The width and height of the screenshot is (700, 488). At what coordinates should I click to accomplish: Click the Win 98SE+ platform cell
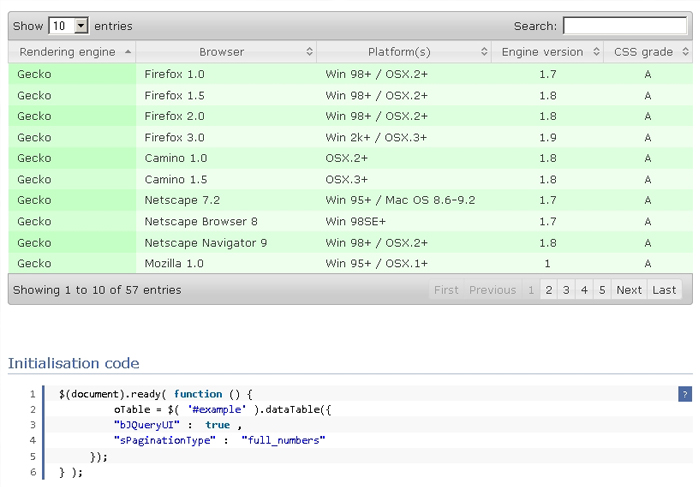(404, 221)
